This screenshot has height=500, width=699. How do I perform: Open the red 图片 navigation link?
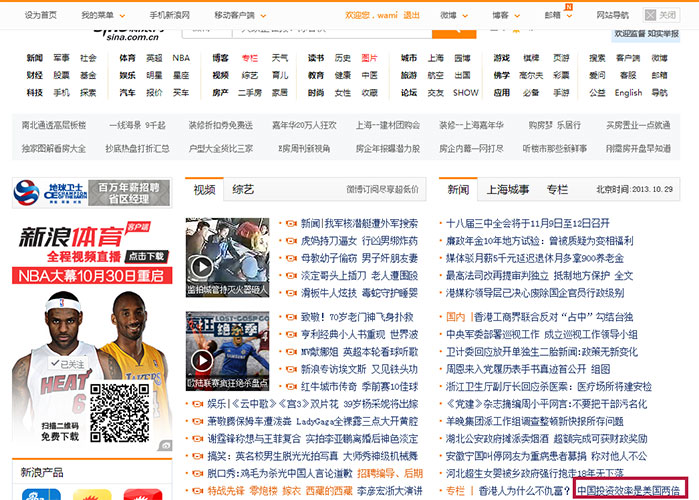pos(369,58)
